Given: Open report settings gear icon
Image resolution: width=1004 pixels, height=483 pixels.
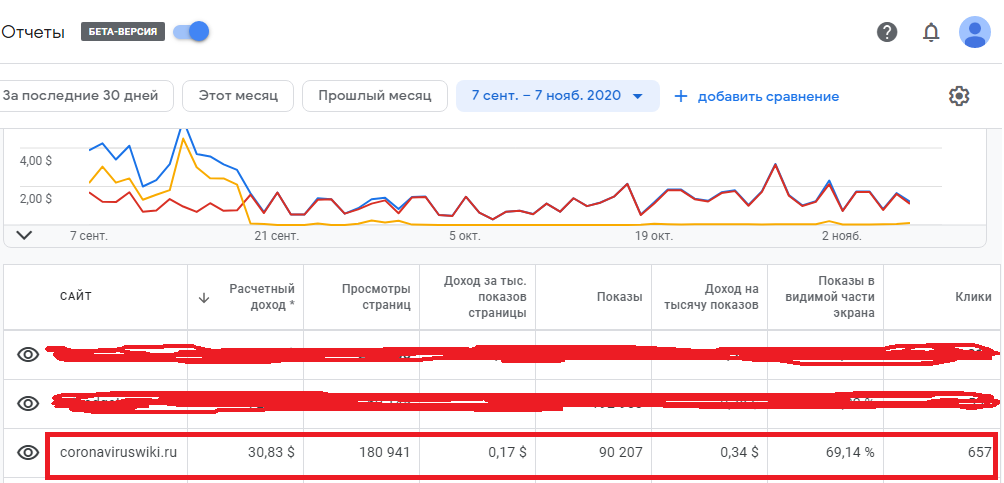Looking at the screenshot, I should pyautogui.click(x=959, y=96).
